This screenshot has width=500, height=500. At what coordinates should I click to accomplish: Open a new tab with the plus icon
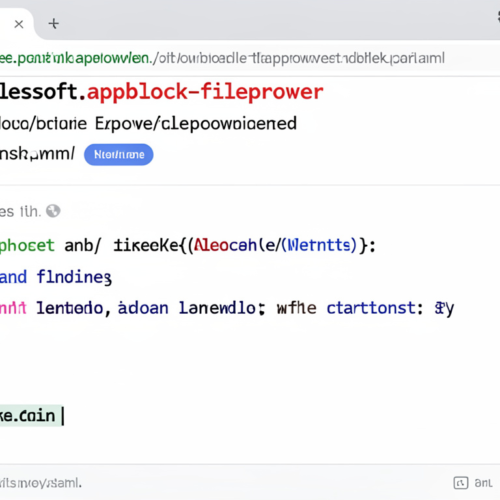pos(54,24)
